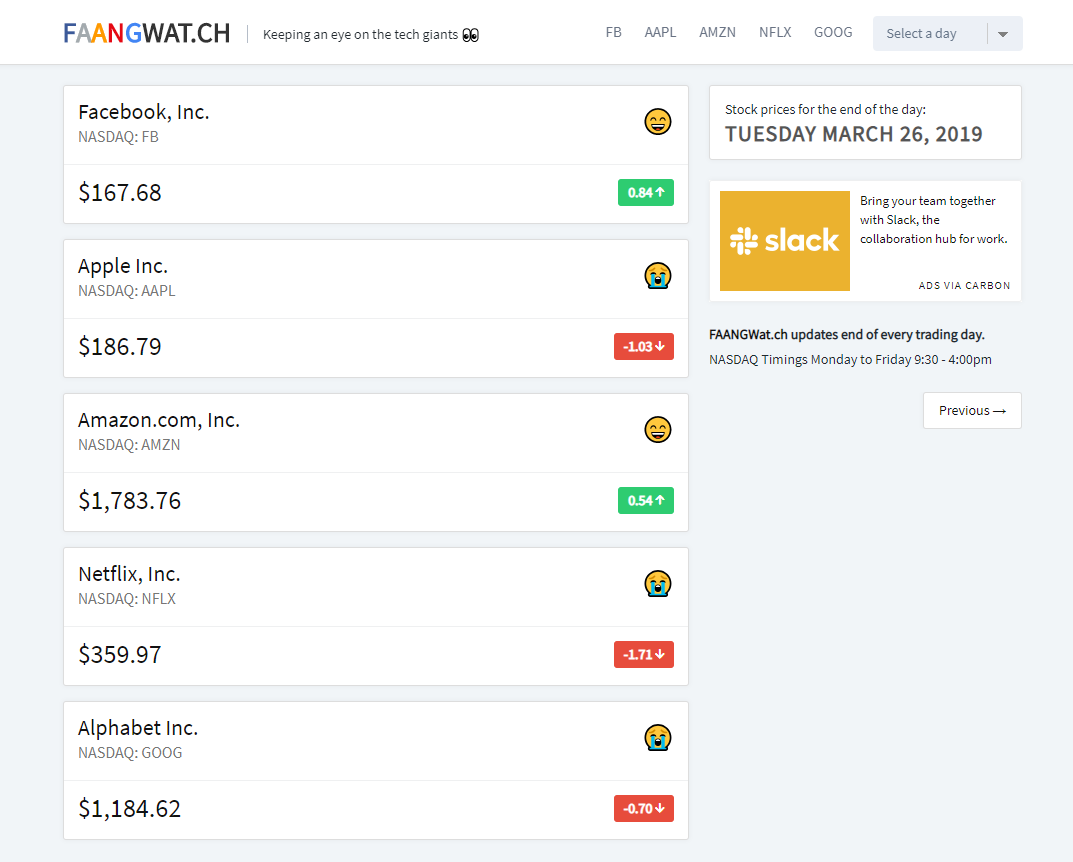Click the $167.68 price
The width and height of the screenshot is (1073, 862).
point(120,193)
